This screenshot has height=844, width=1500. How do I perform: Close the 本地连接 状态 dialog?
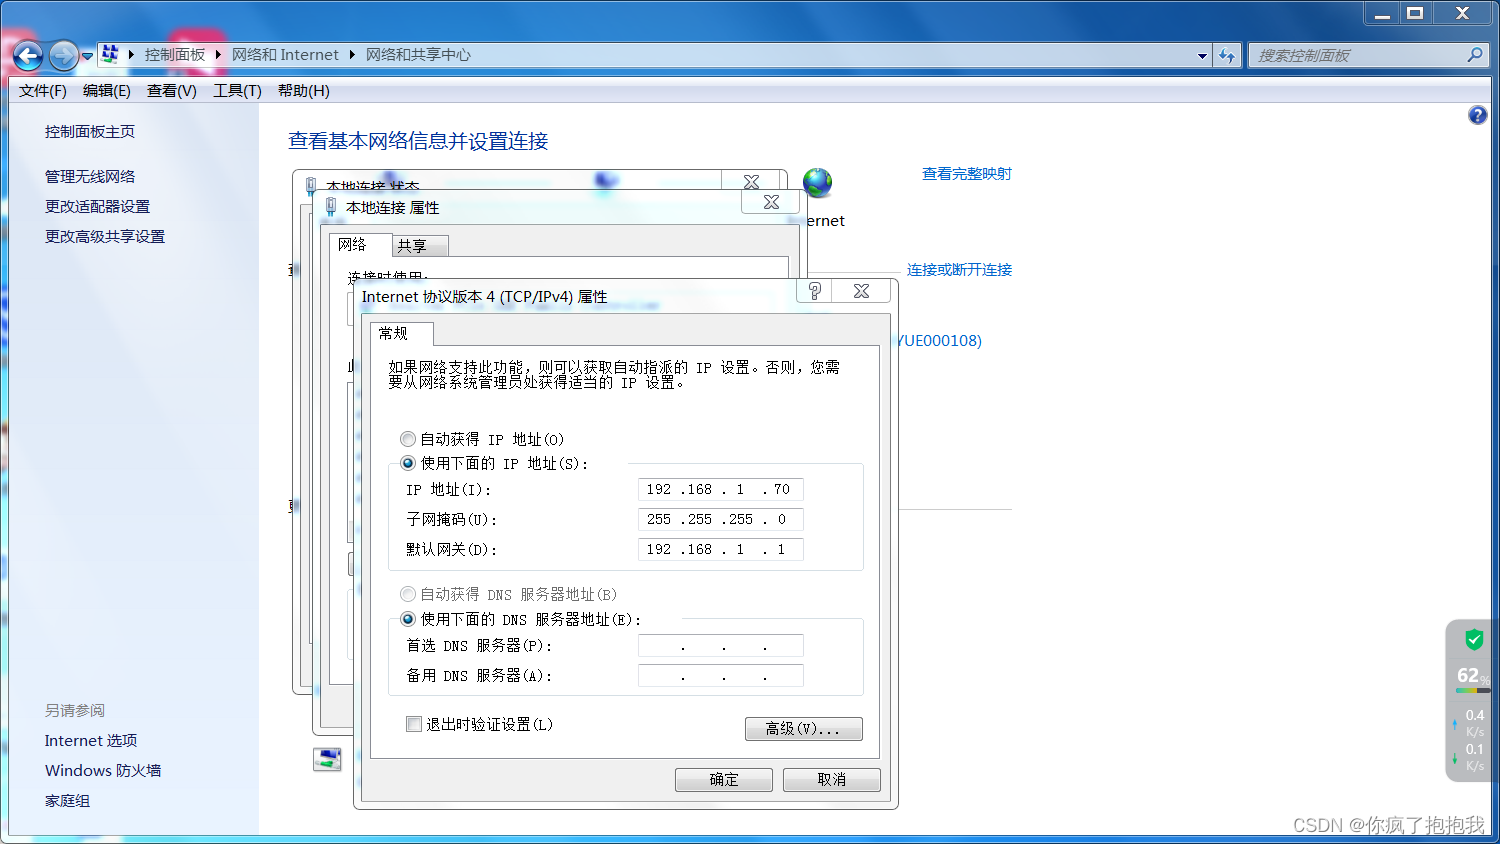tap(752, 181)
